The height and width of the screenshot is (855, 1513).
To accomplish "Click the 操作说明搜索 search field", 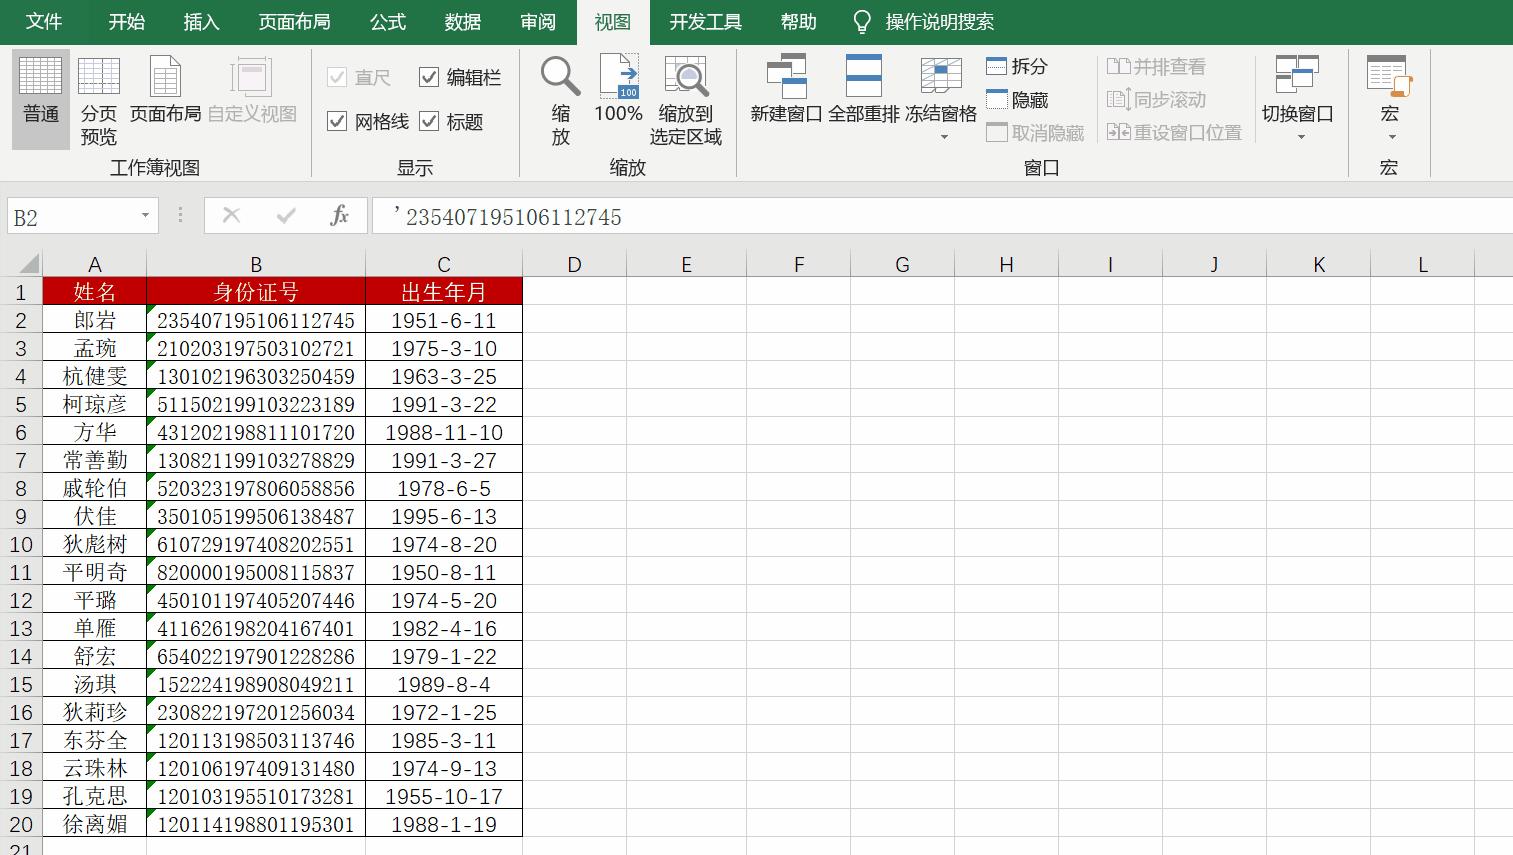I will pos(940,21).
